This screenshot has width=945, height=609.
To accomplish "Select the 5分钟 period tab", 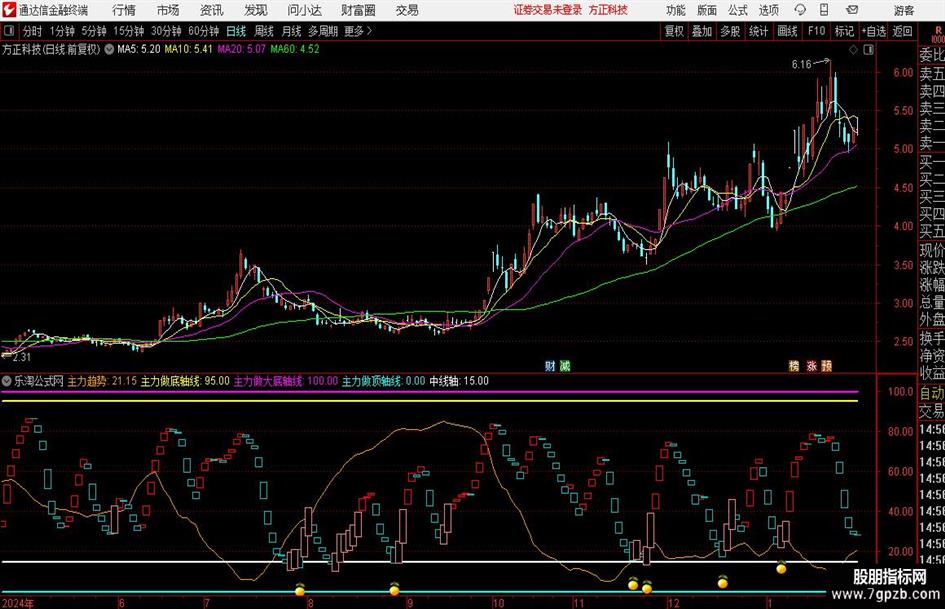I will pos(93,31).
